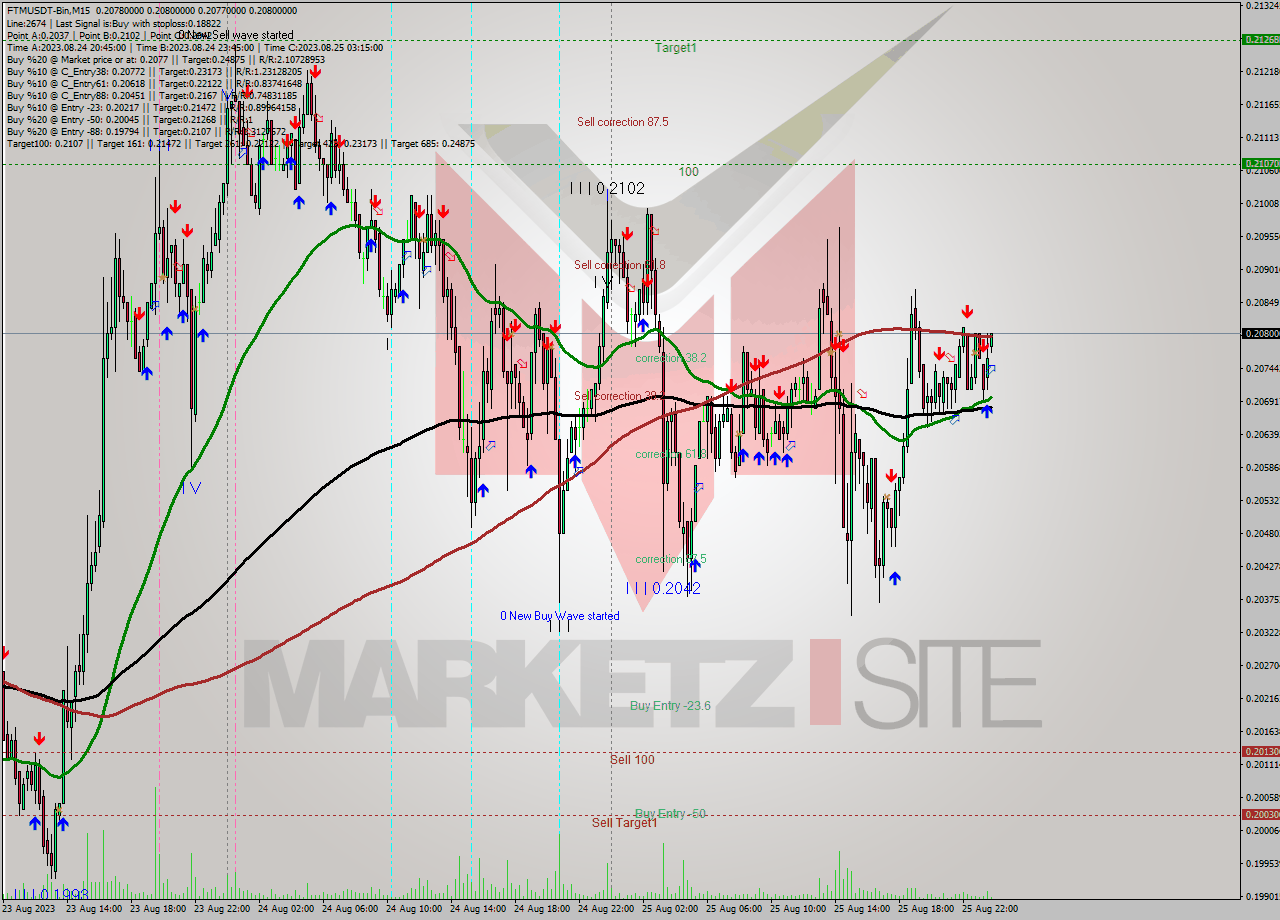Click 0.21324 on the price axis
This screenshot has height=920, width=1280.
(x=1263, y=6)
